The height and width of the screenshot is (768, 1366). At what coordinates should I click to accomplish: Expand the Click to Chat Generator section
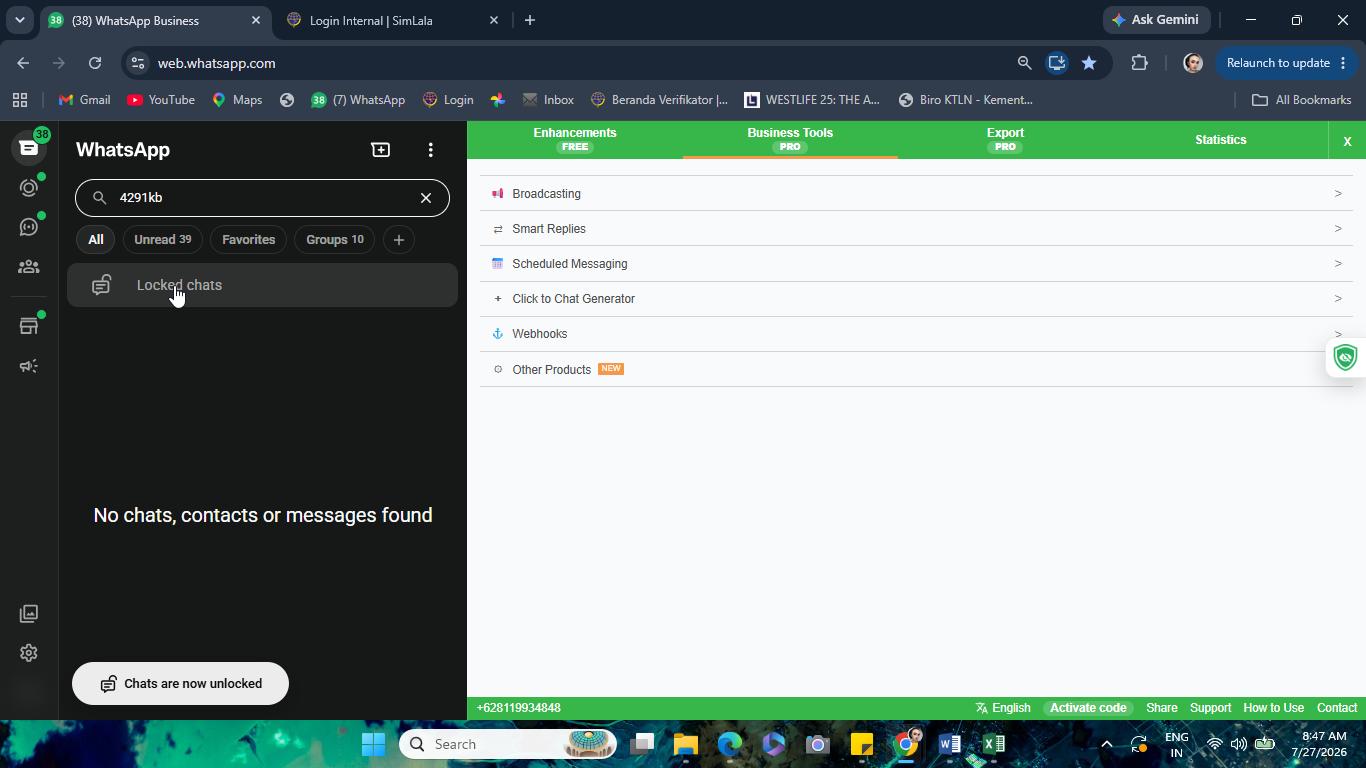point(916,299)
